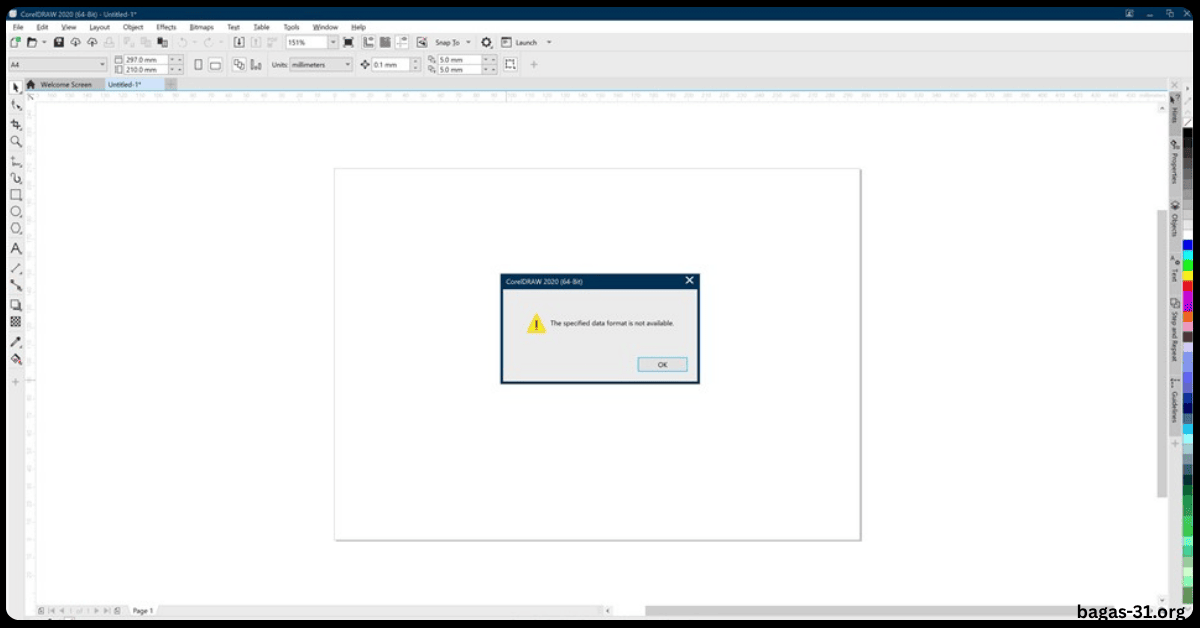Select the Text tool
The image size is (1200, 628).
[15, 248]
